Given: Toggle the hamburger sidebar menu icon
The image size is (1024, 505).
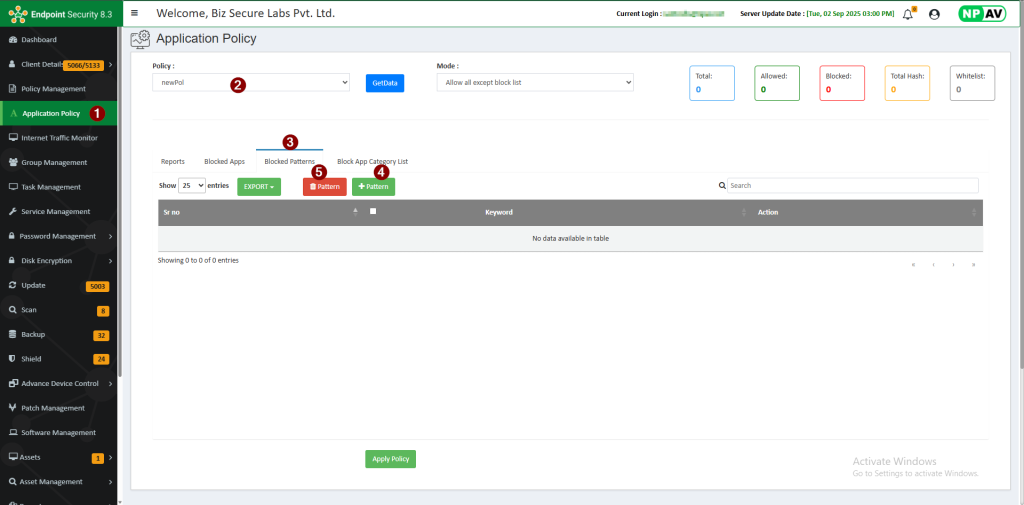Looking at the screenshot, I should point(135,14).
